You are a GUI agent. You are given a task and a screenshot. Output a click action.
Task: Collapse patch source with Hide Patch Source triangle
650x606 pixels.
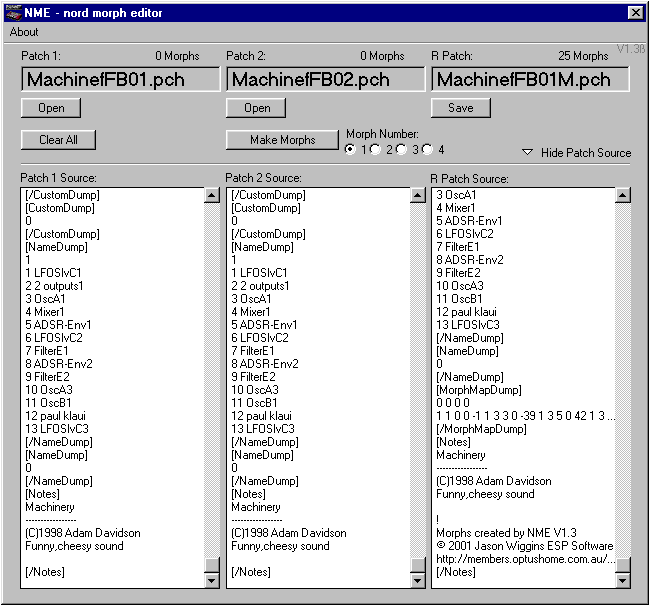[527, 153]
